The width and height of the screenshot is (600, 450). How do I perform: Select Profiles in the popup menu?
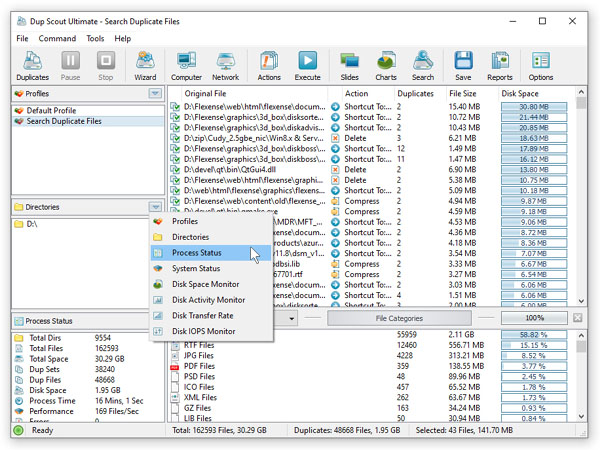pyautogui.click(x=211, y=222)
